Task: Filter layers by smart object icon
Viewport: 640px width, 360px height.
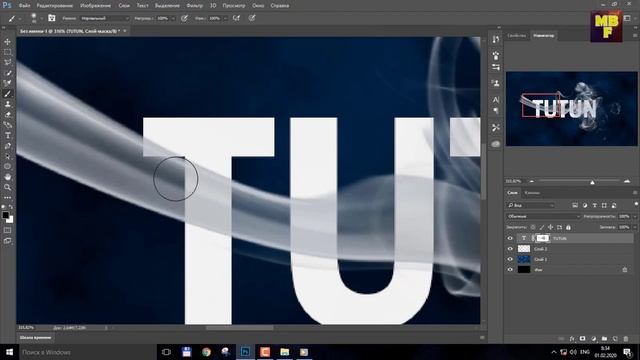Action: coord(614,205)
